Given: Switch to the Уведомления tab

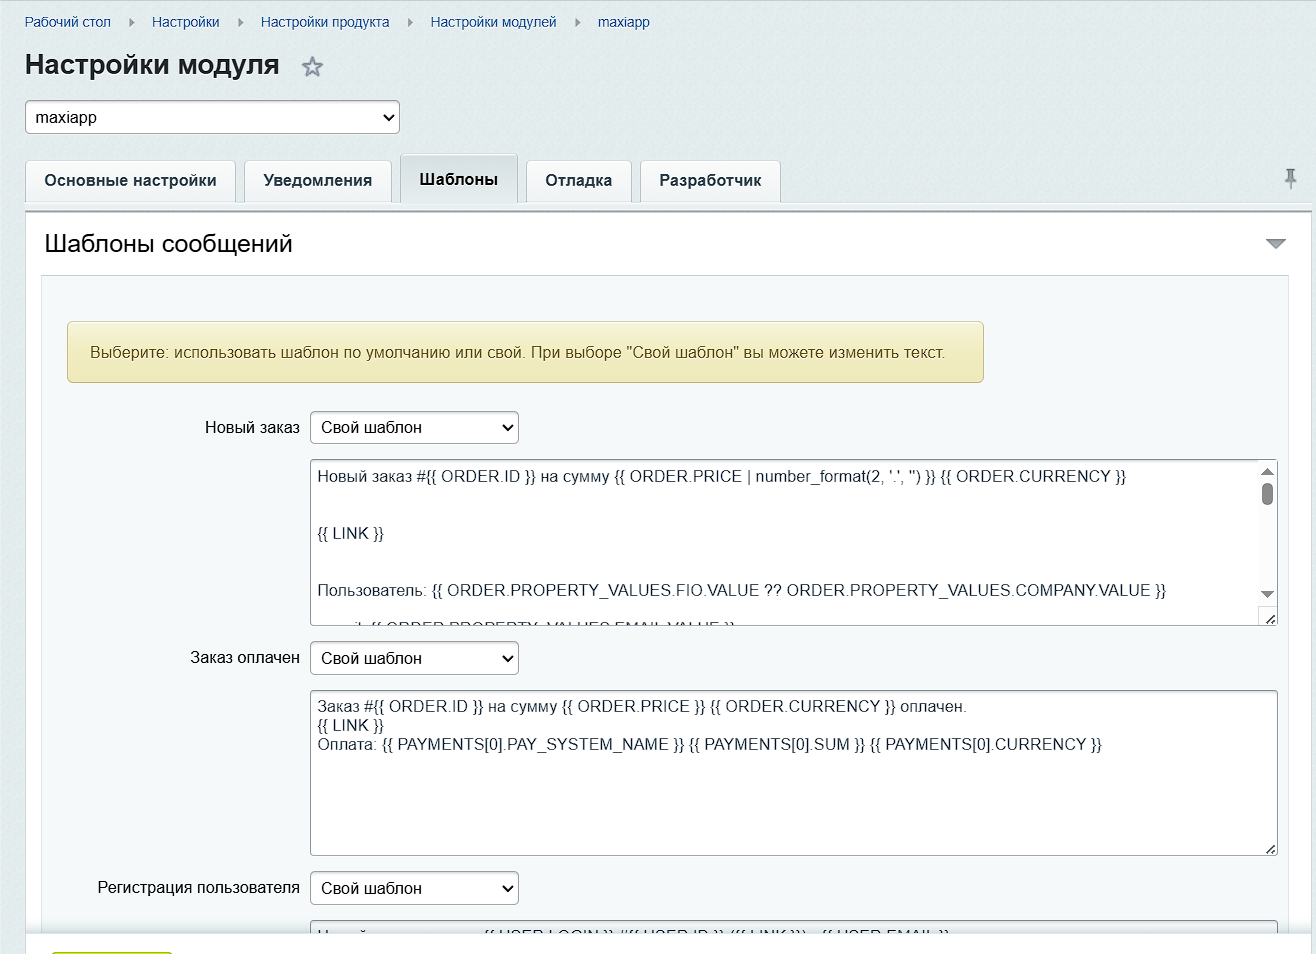Looking at the screenshot, I should (318, 181).
